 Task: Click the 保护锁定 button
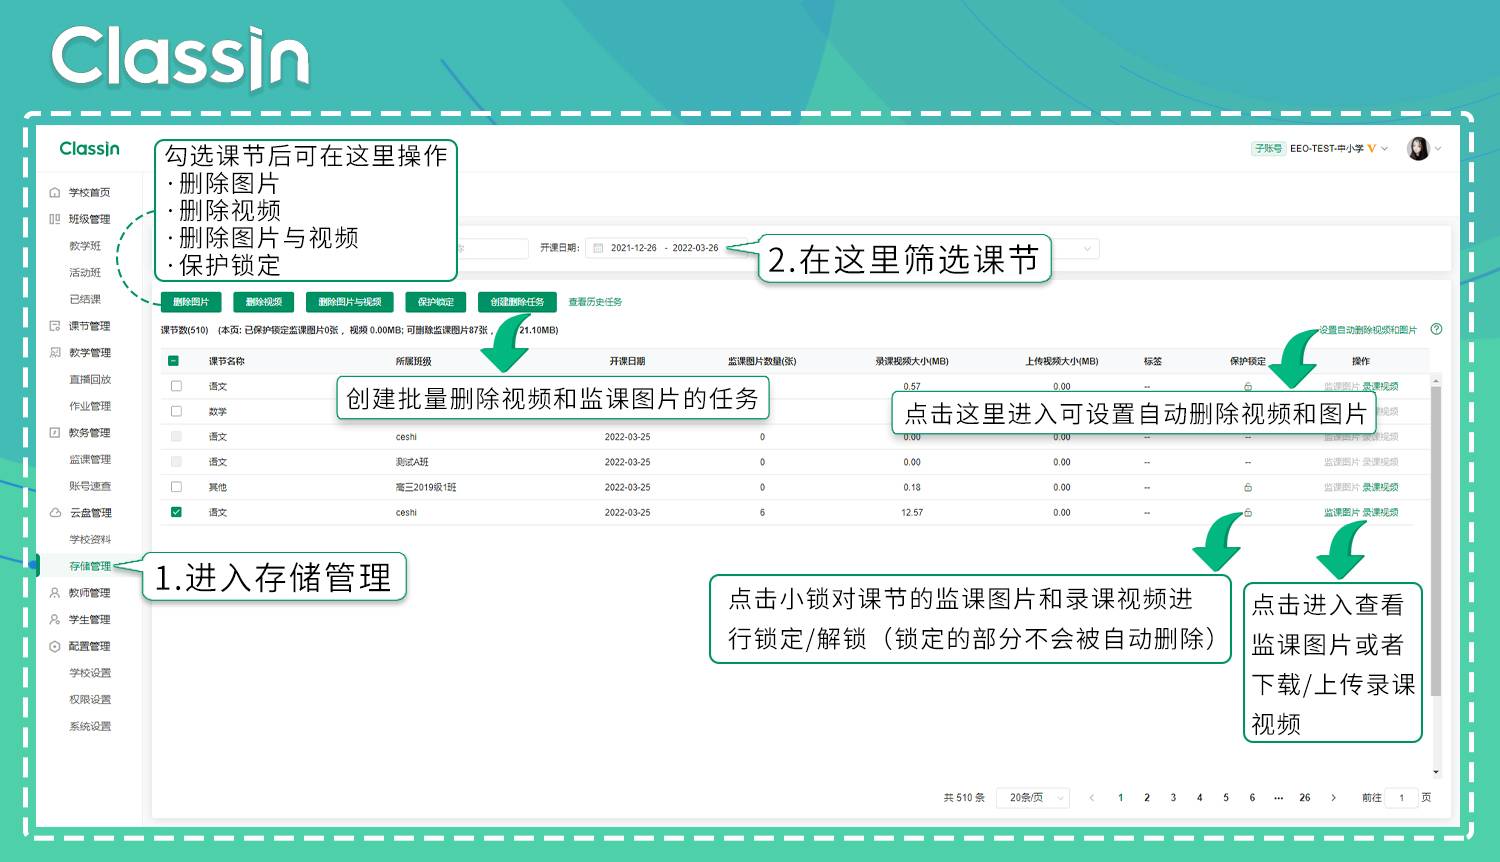point(436,302)
